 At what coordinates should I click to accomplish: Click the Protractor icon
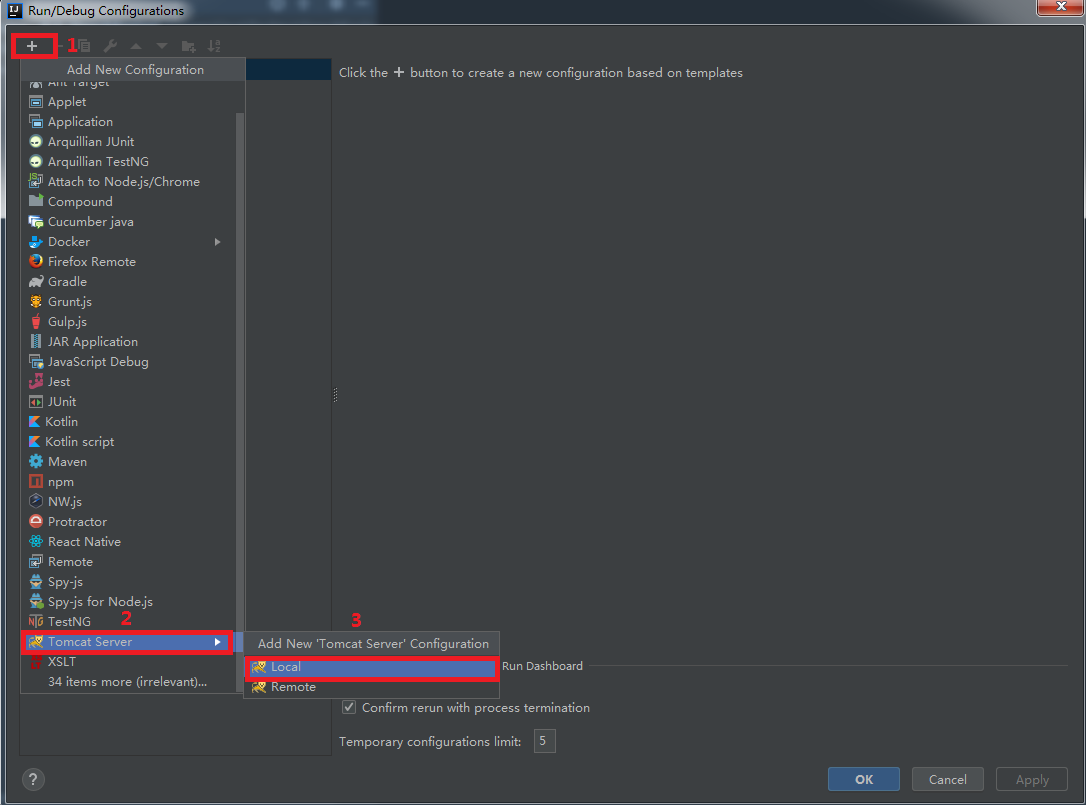(36, 522)
